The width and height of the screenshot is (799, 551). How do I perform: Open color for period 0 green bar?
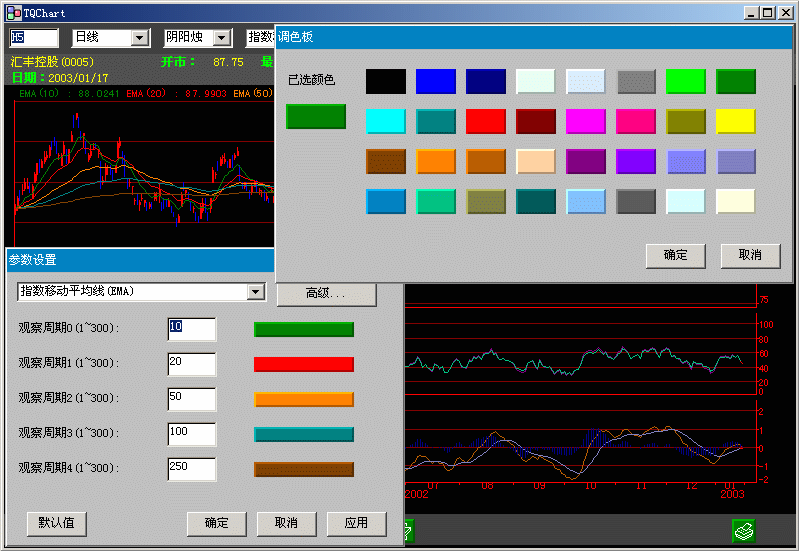[304, 330]
